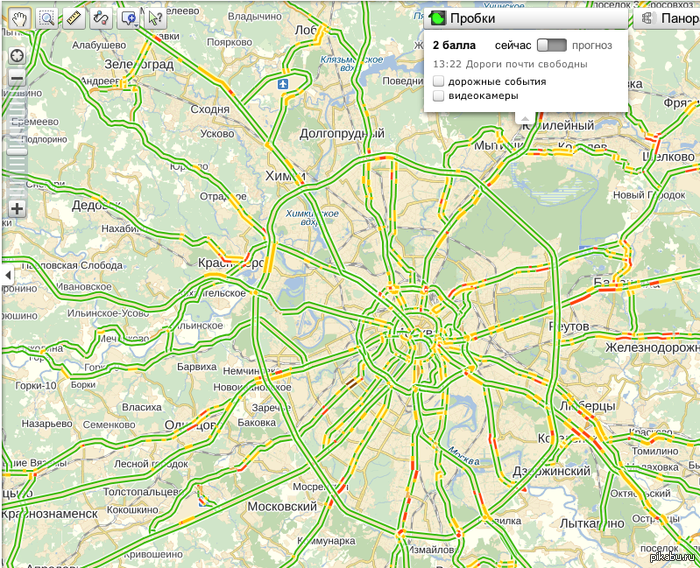Open the route planning tool

tap(101, 17)
